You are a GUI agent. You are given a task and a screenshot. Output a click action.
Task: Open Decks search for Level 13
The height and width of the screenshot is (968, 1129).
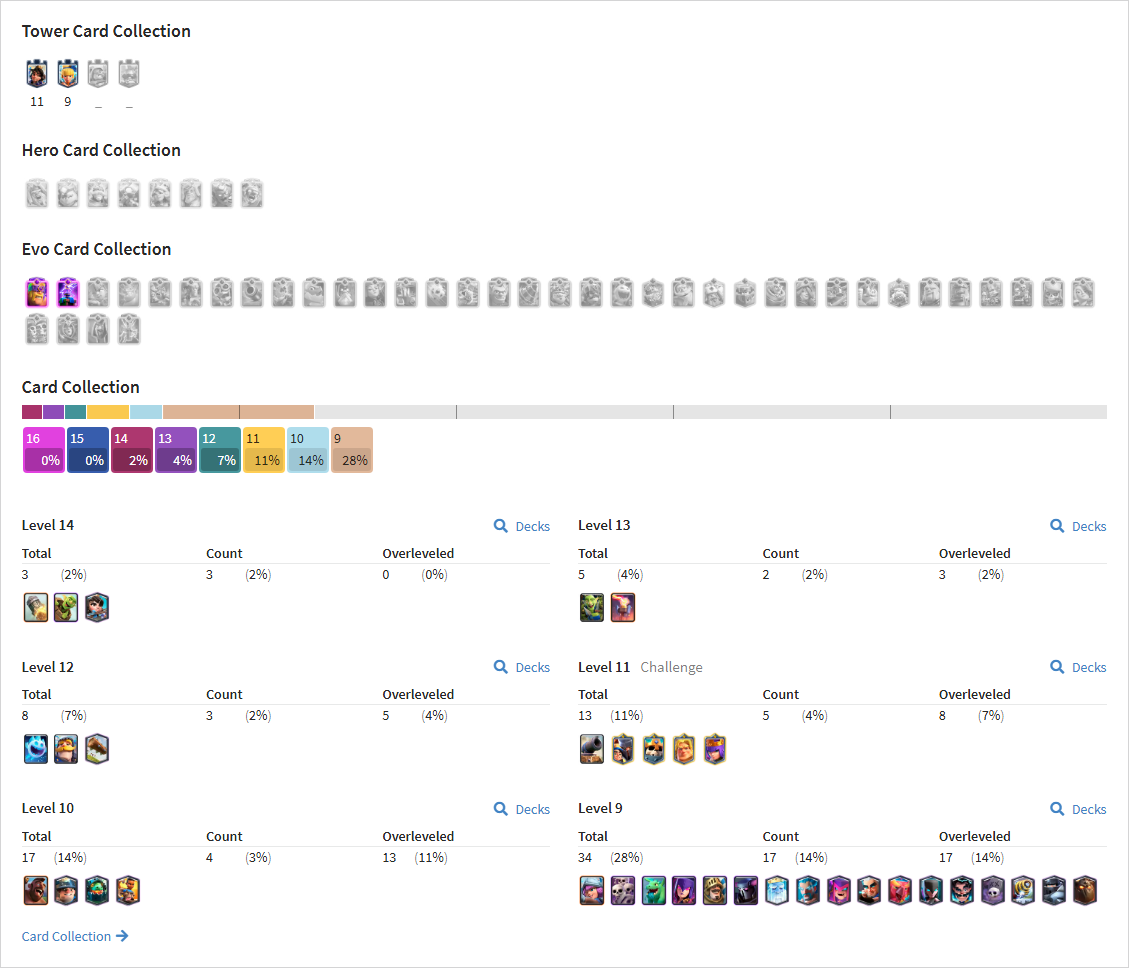[1078, 526]
